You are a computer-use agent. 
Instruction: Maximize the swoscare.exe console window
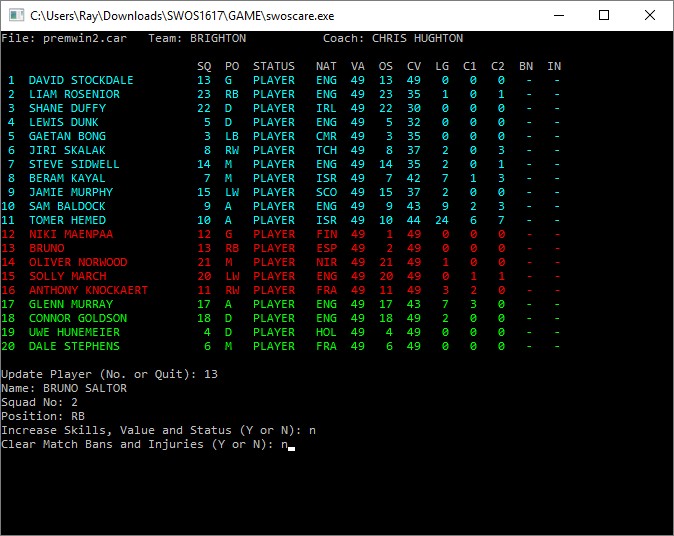pos(604,15)
